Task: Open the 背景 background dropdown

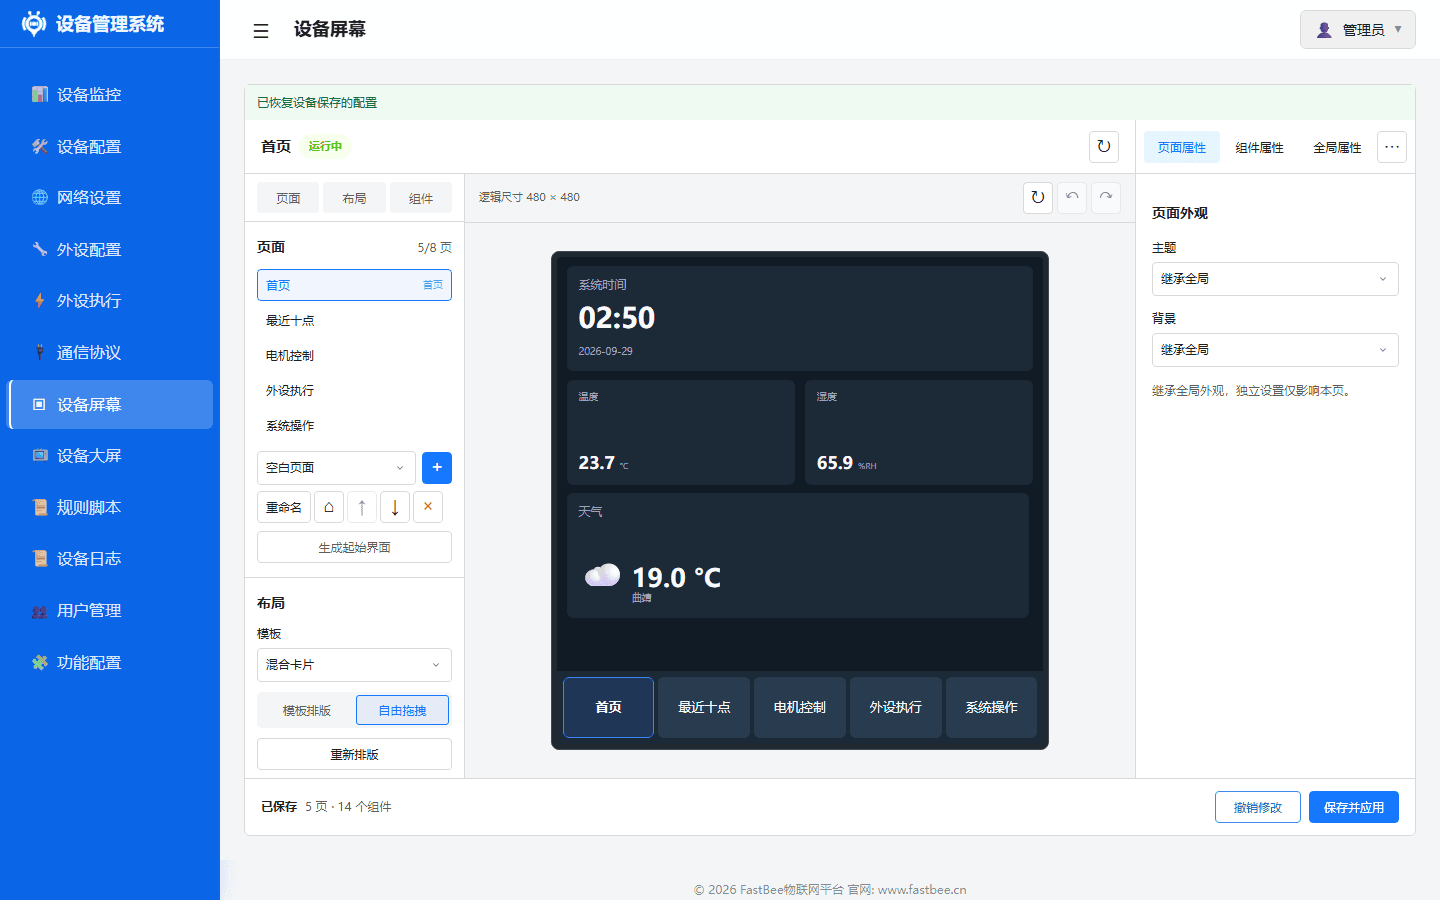Action: [1275, 350]
